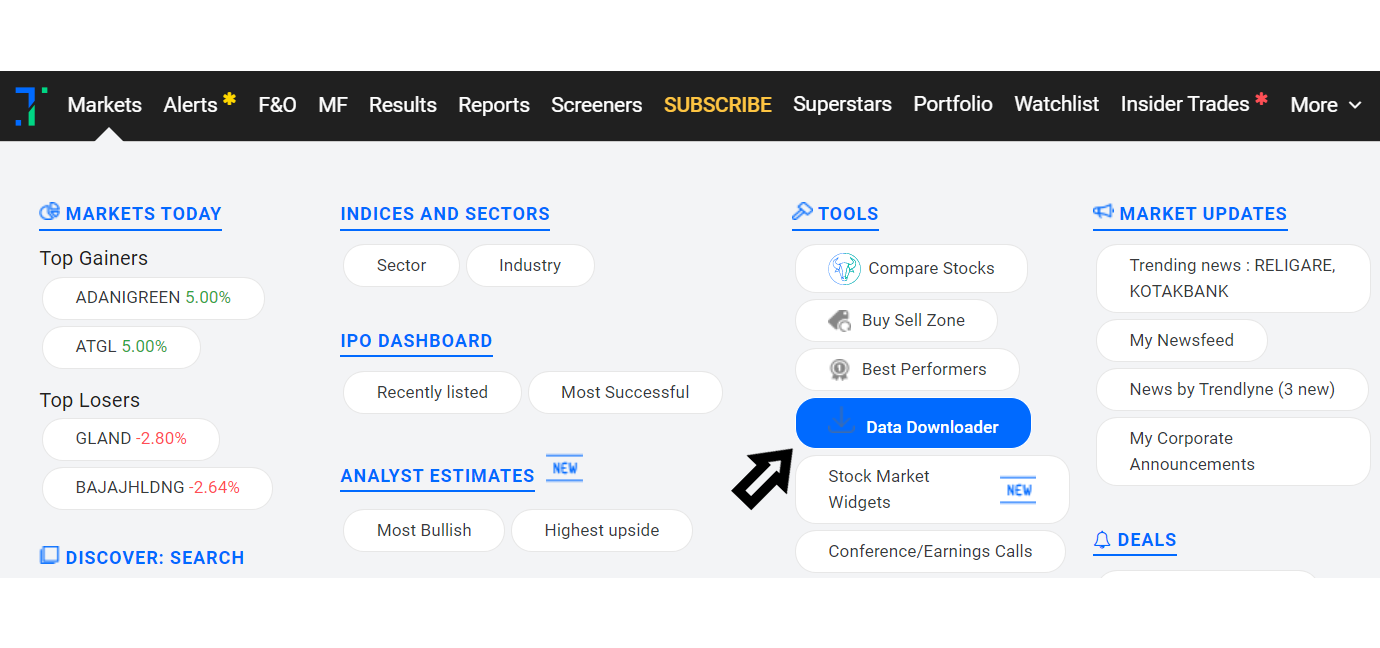Open the Screeners menu item

click(x=597, y=105)
